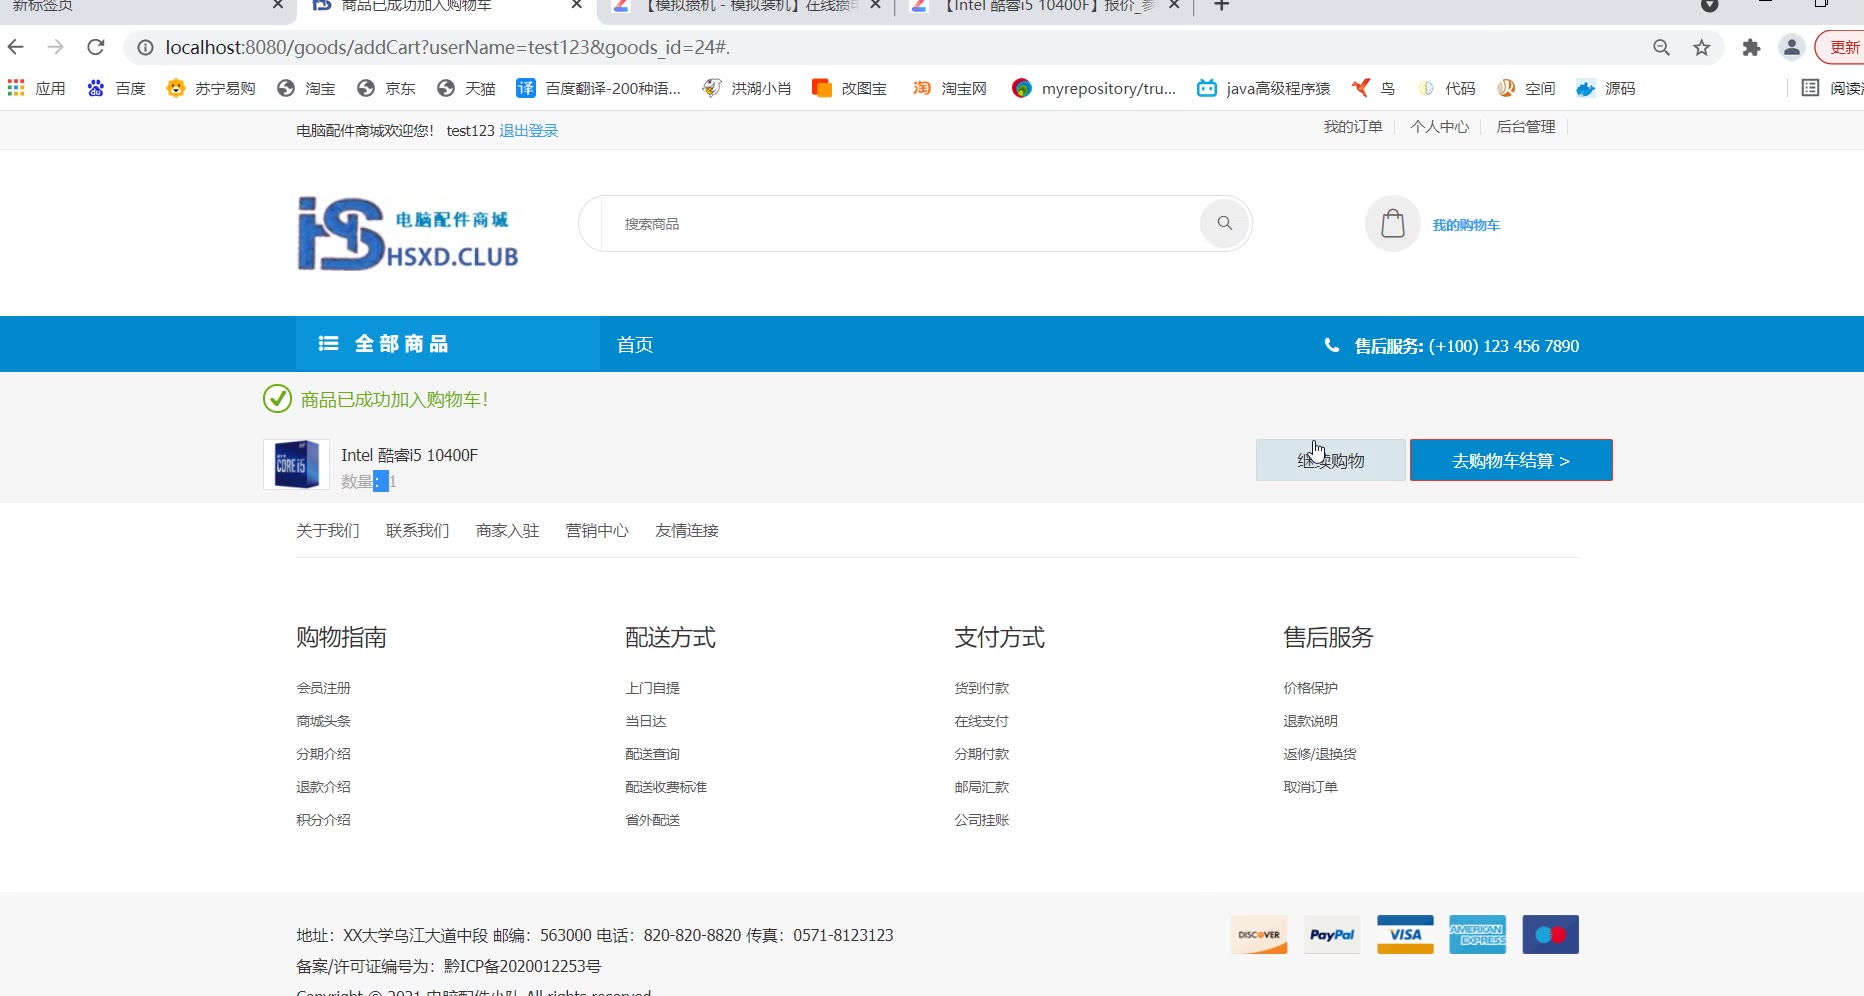This screenshot has width=1864, height=996.
Task: Click the American Express payment icon
Action: click(x=1478, y=935)
